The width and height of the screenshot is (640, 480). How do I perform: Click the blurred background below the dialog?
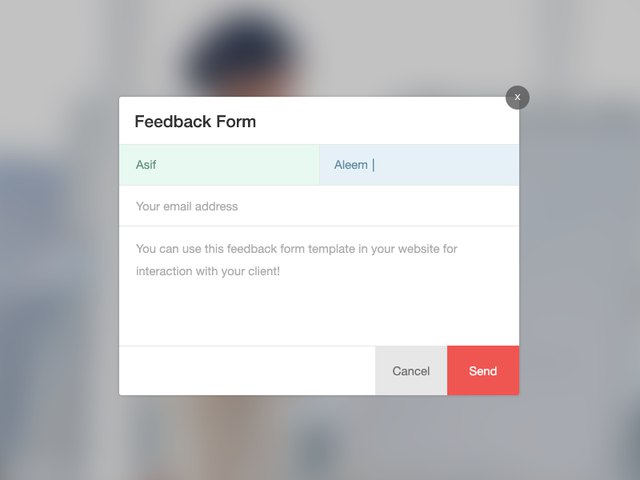(320, 438)
